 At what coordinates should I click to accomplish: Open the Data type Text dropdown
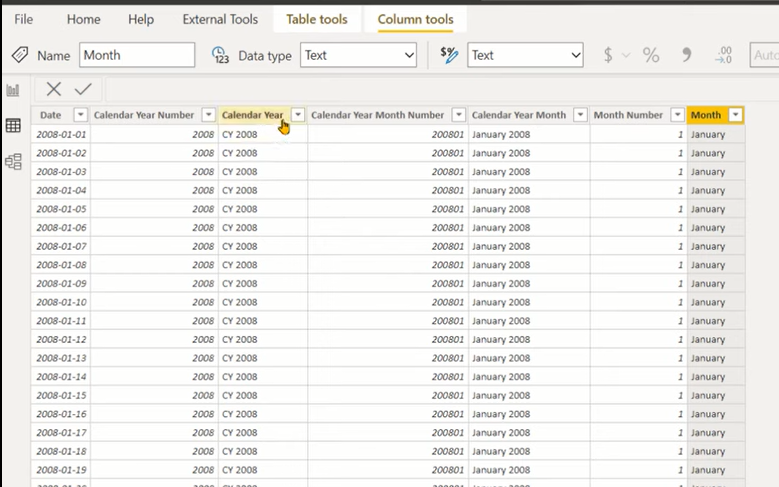[x=358, y=55]
